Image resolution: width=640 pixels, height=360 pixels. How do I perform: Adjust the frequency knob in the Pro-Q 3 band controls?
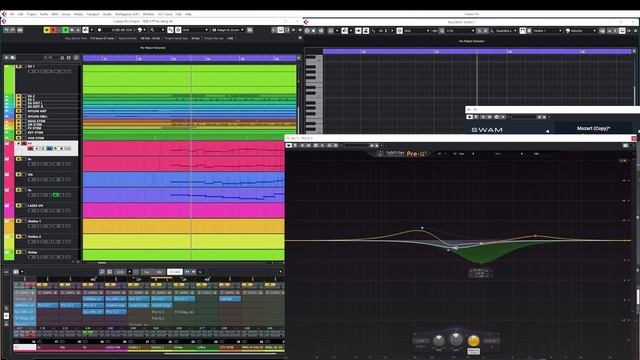coord(439,340)
